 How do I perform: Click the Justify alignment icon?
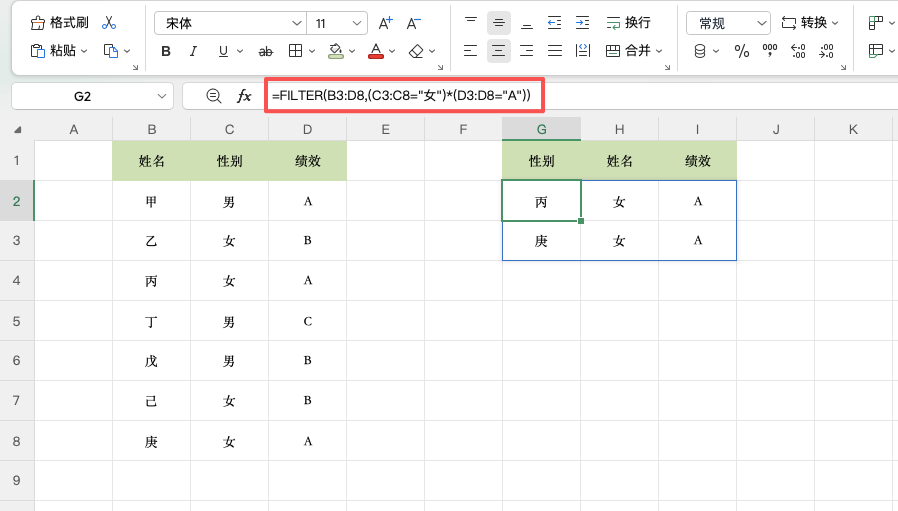[x=554, y=51]
